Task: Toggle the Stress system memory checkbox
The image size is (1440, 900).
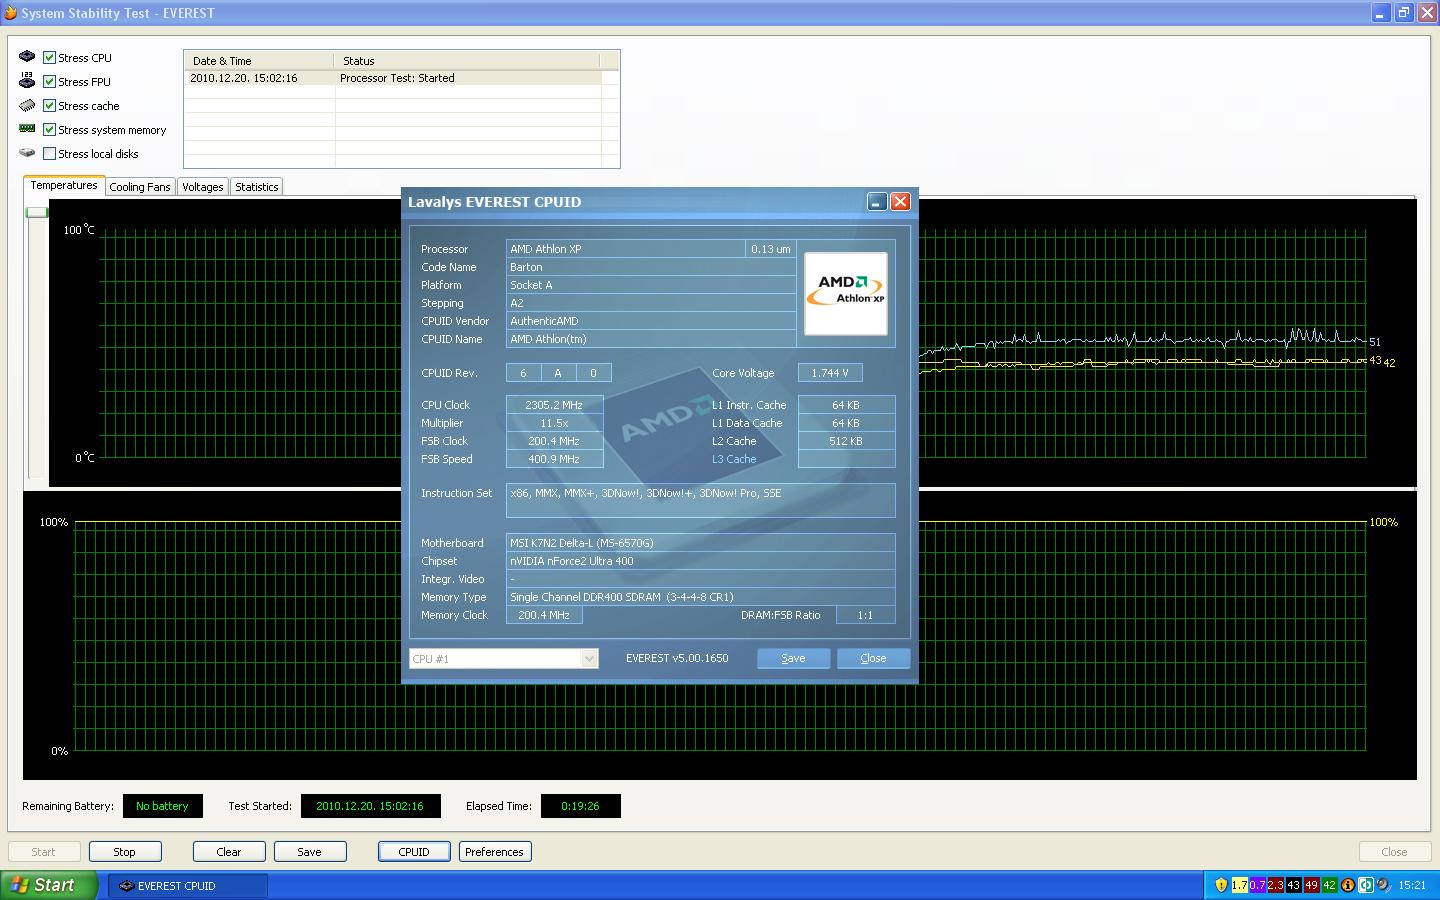Action: tap(49, 129)
